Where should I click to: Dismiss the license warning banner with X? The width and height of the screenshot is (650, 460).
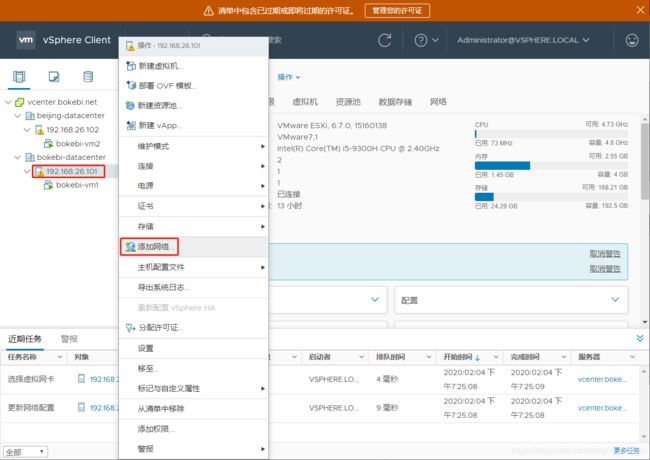[640, 10]
